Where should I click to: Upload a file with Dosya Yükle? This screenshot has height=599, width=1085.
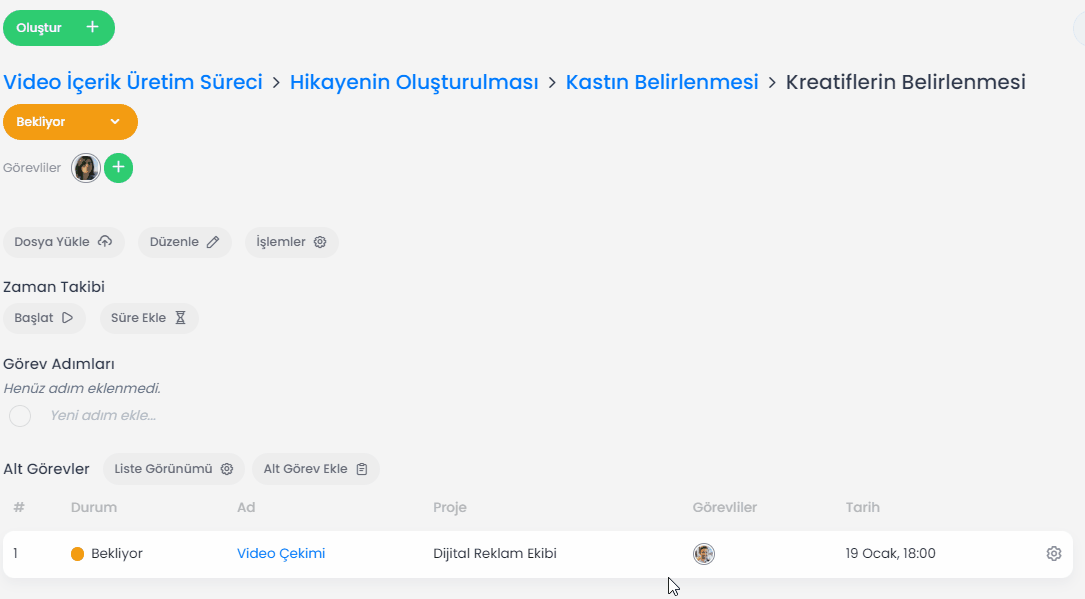(63, 242)
